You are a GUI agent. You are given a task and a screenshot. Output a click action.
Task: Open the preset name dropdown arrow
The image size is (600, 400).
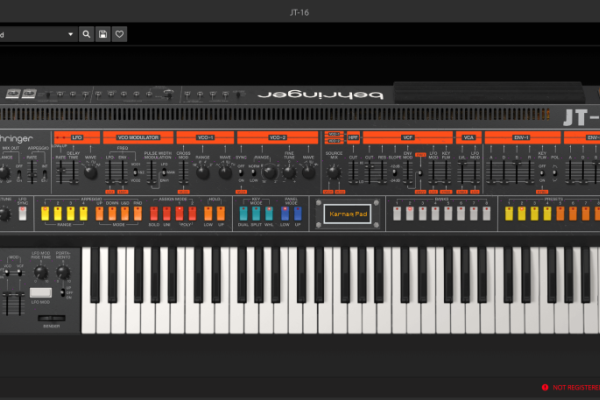(70, 34)
